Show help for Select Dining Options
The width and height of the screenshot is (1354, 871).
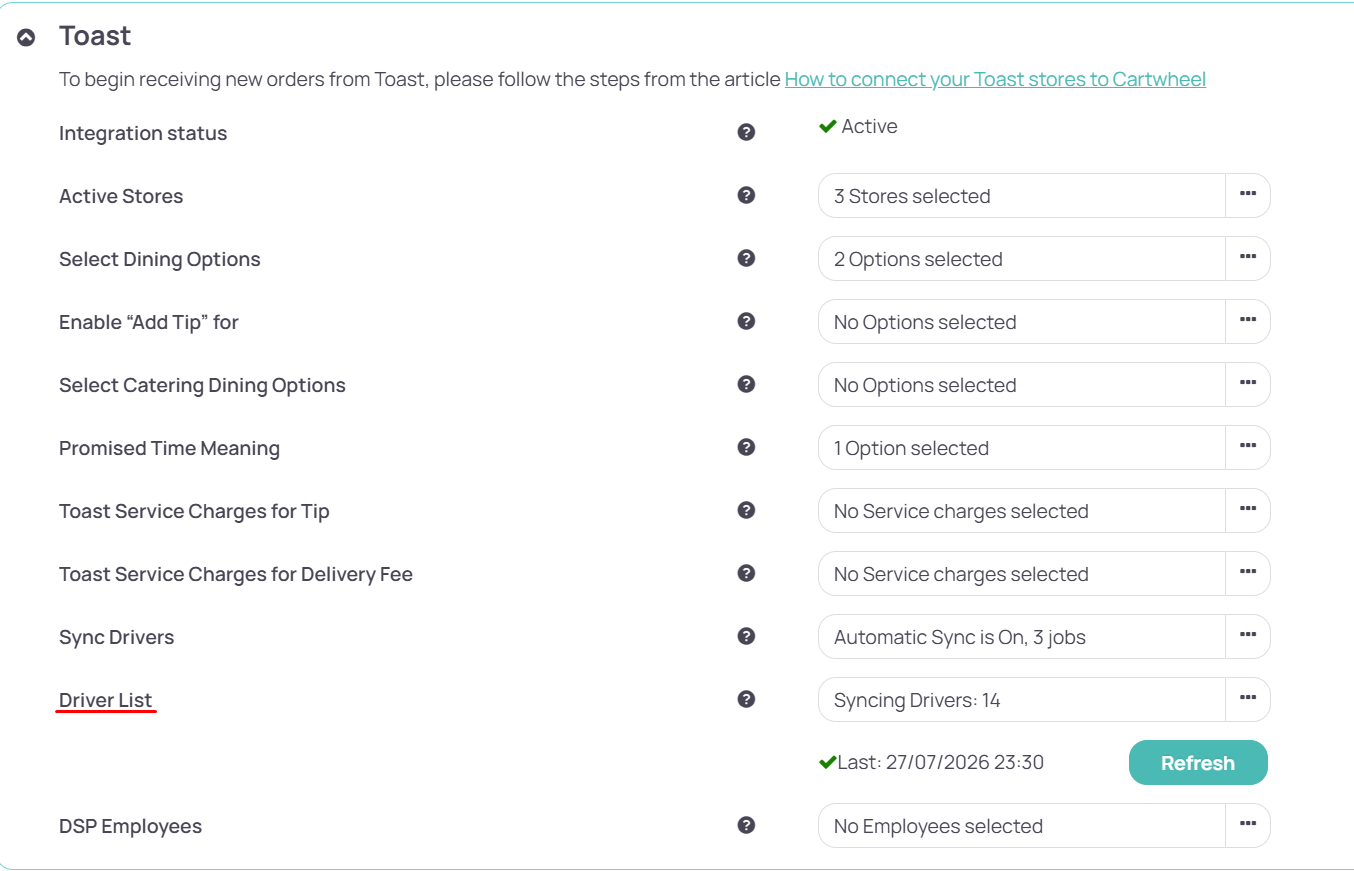[x=746, y=258]
